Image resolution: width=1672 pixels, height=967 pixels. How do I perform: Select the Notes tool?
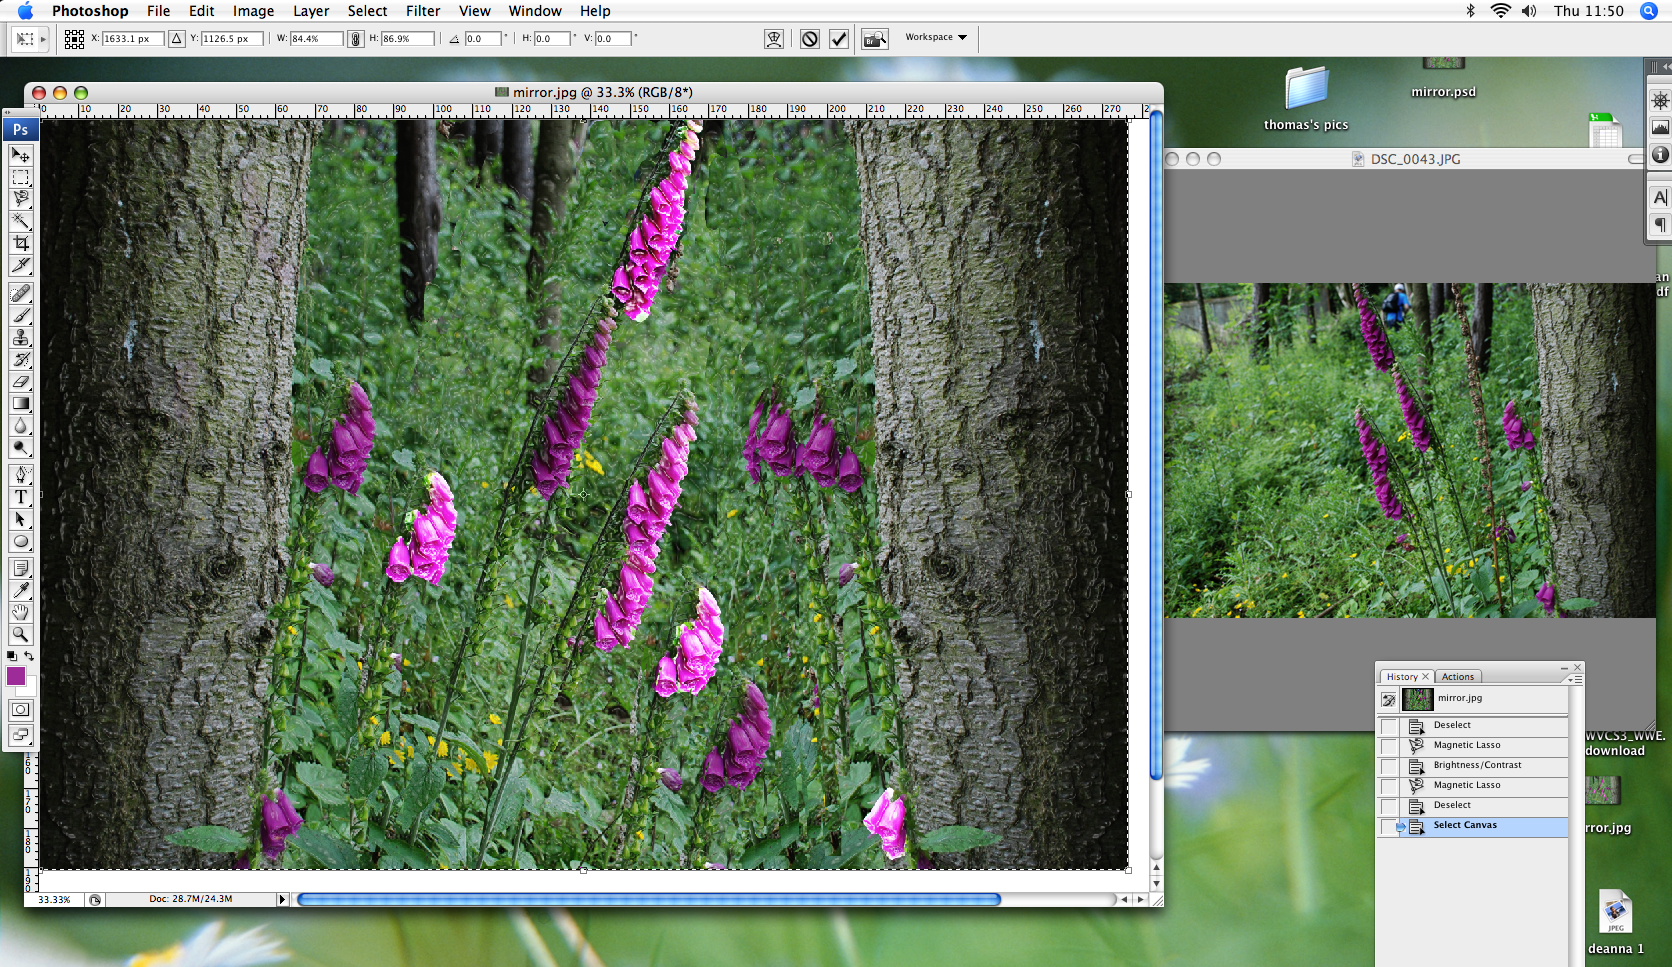pyautogui.click(x=20, y=568)
